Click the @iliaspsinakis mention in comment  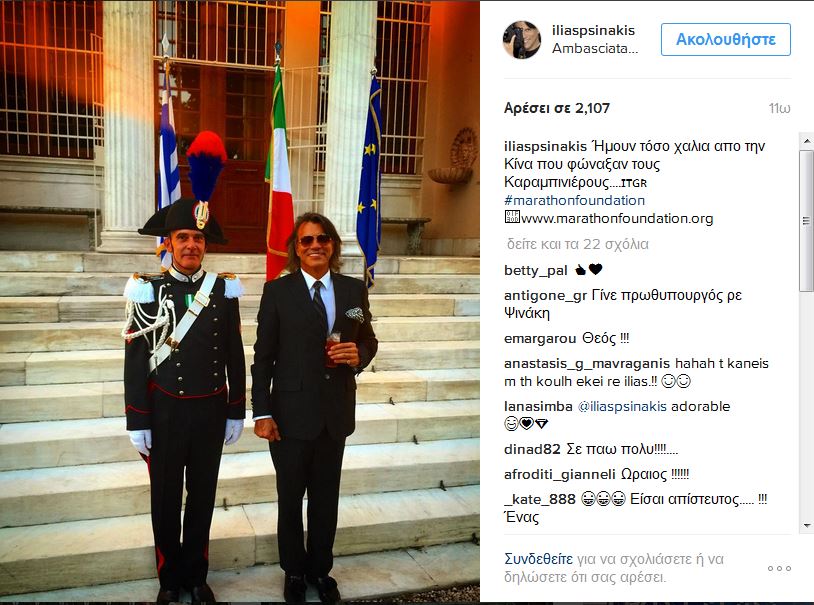621,406
